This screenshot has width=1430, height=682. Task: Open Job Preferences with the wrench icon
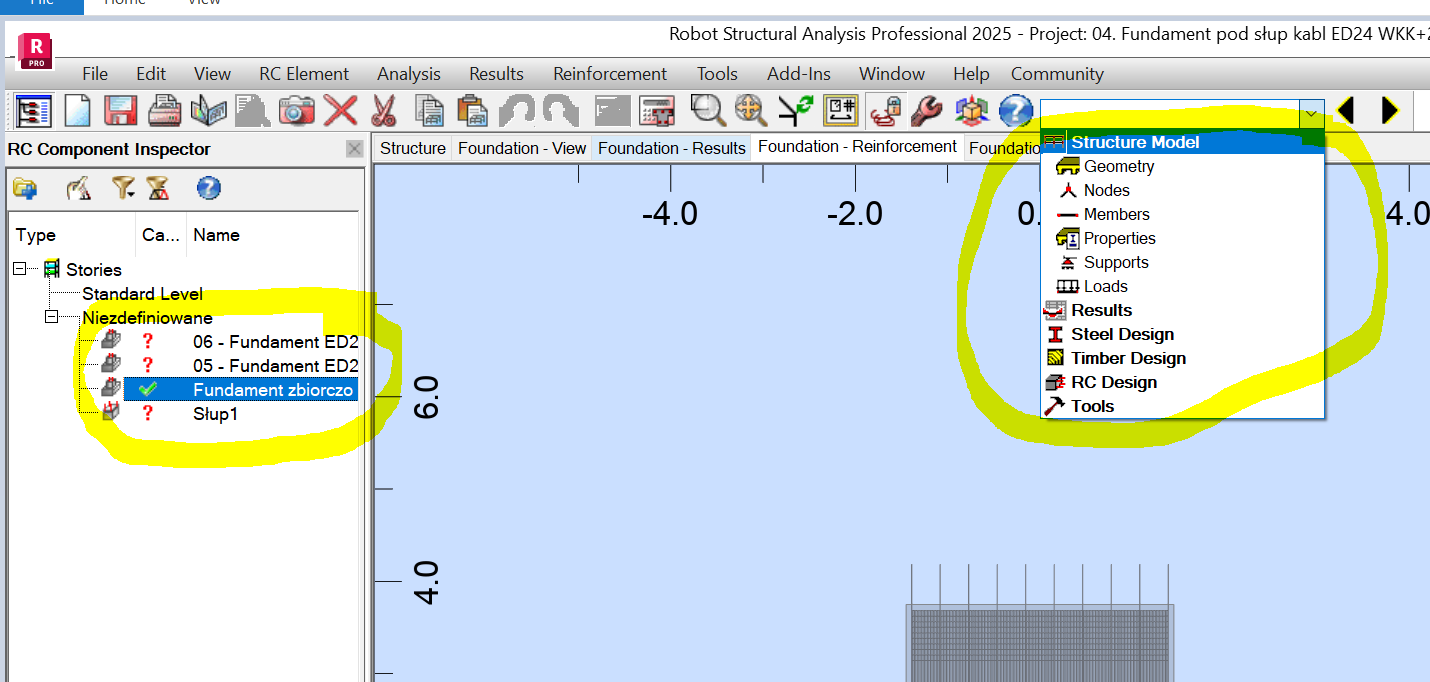click(x=926, y=111)
